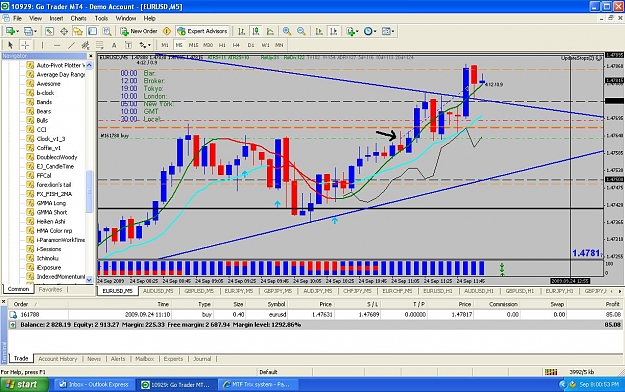Screen dimensions: 625x392
Task: Expand the arrows tool dropdown
Action: [149, 45]
